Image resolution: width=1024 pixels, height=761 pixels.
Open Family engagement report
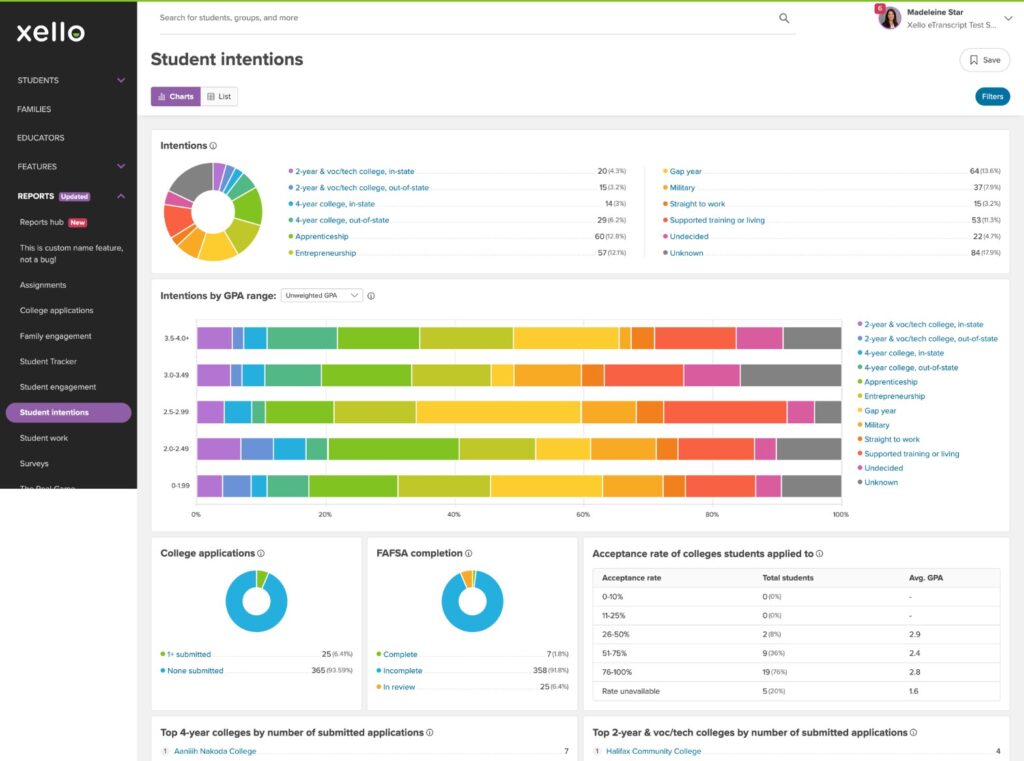click(x=56, y=336)
